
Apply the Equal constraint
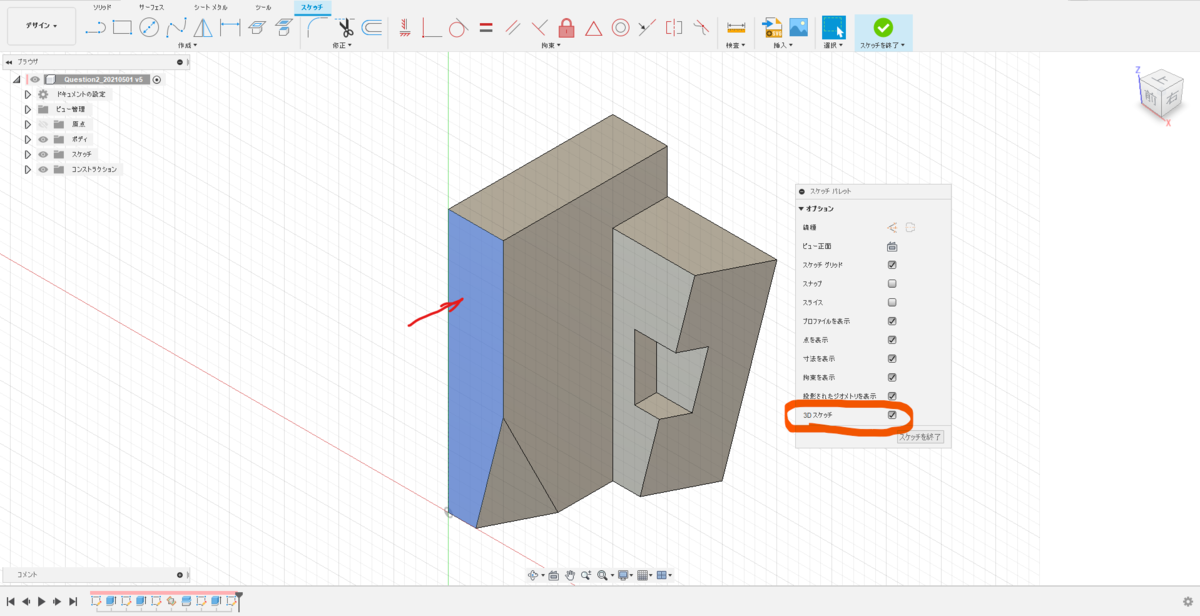pyautogui.click(x=486, y=28)
